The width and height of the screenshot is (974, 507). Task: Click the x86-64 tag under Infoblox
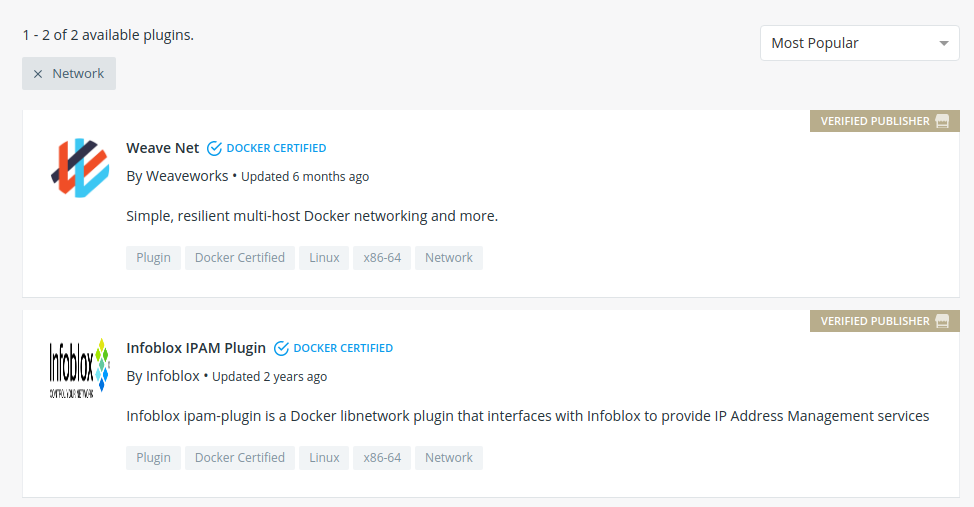pos(382,458)
